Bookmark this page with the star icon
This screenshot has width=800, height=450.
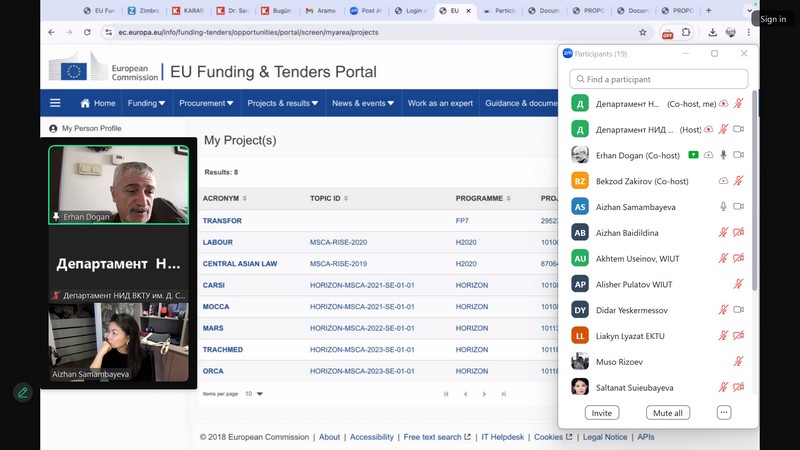pos(643,32)
